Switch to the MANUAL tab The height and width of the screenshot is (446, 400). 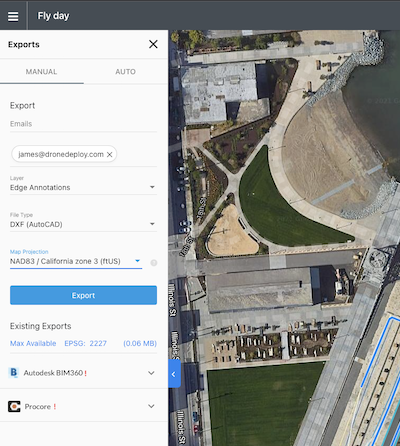42,72
